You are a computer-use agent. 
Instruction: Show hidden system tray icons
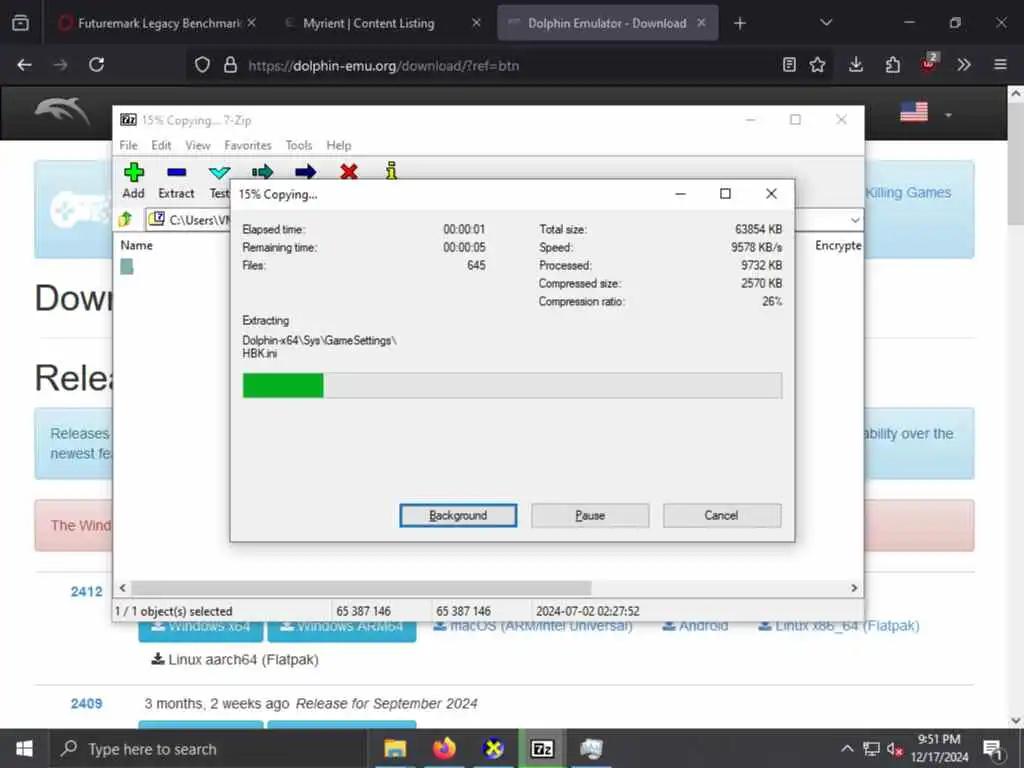pyautogui.click(x=846, y=749)
